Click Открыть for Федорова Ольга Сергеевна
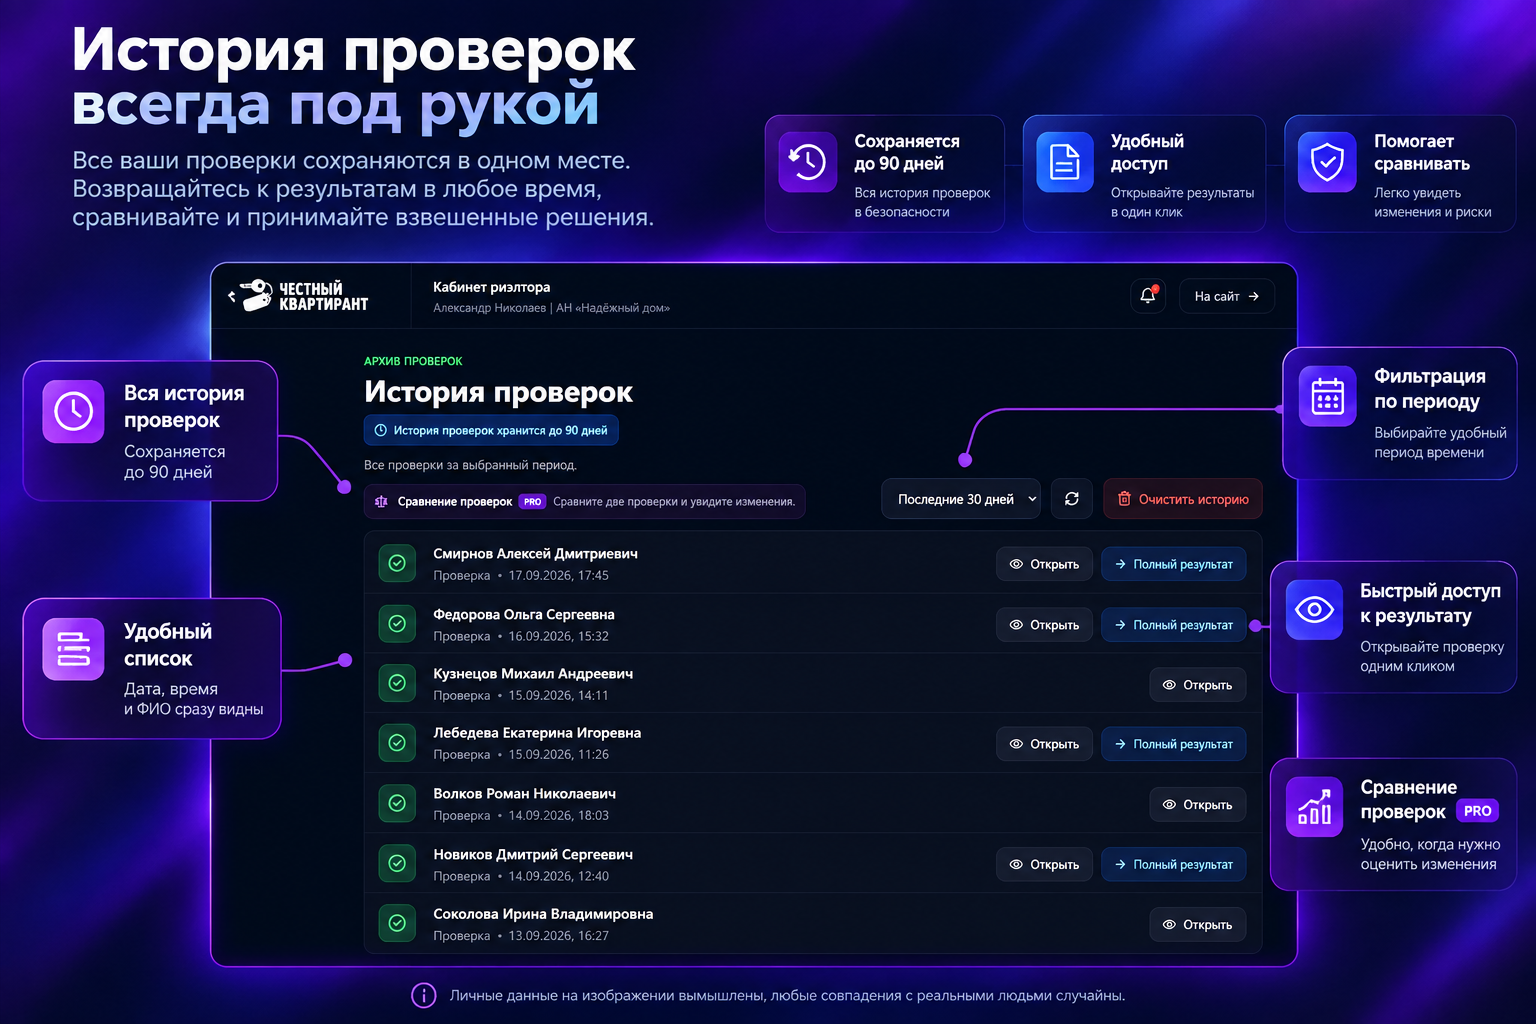The image size is (1536, 1024). coord(1044,625)
